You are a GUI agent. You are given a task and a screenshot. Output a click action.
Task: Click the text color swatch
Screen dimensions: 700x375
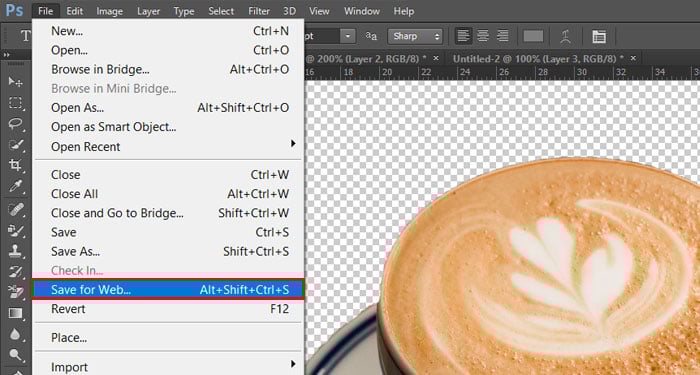click(x=533, y=36)
